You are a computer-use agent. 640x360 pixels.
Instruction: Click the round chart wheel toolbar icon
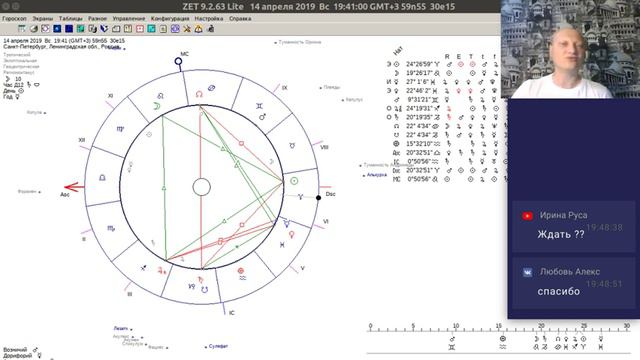45,29
